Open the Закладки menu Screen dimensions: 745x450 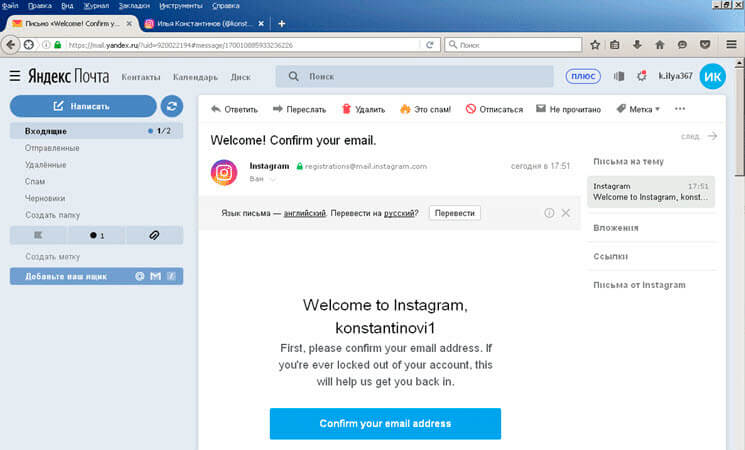click(134, 6)
